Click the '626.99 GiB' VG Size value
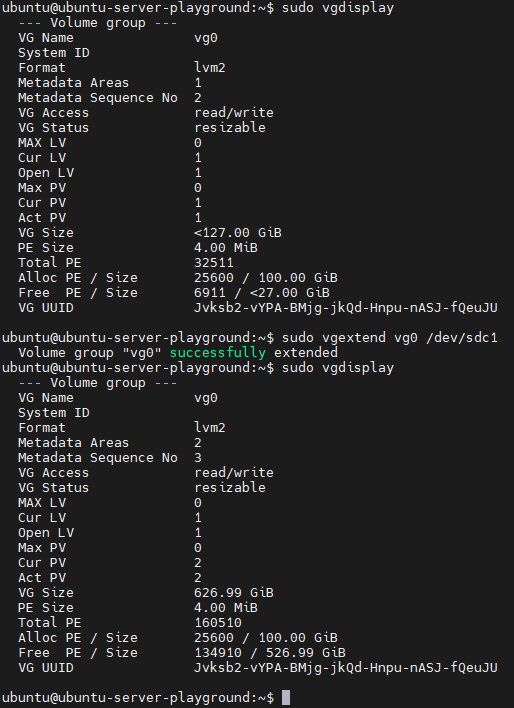Image resolution: width=514 pixels, height=708 pixels. (234, 592)
